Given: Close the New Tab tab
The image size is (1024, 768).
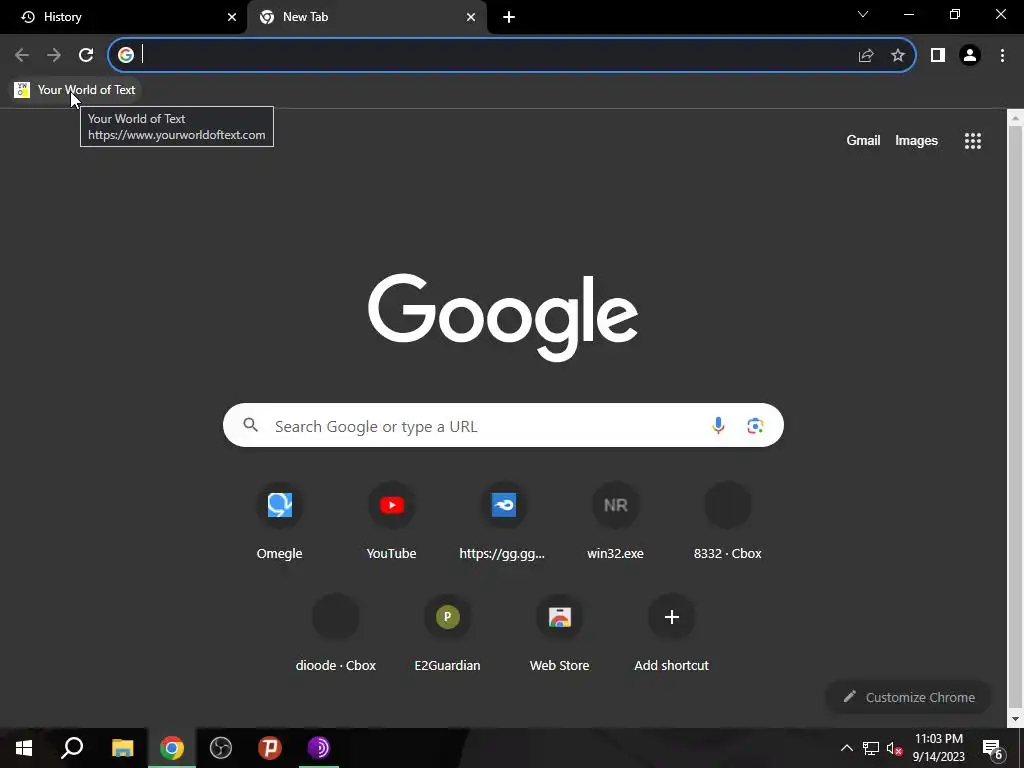Looking at the screenshot, I should point(471,17).
